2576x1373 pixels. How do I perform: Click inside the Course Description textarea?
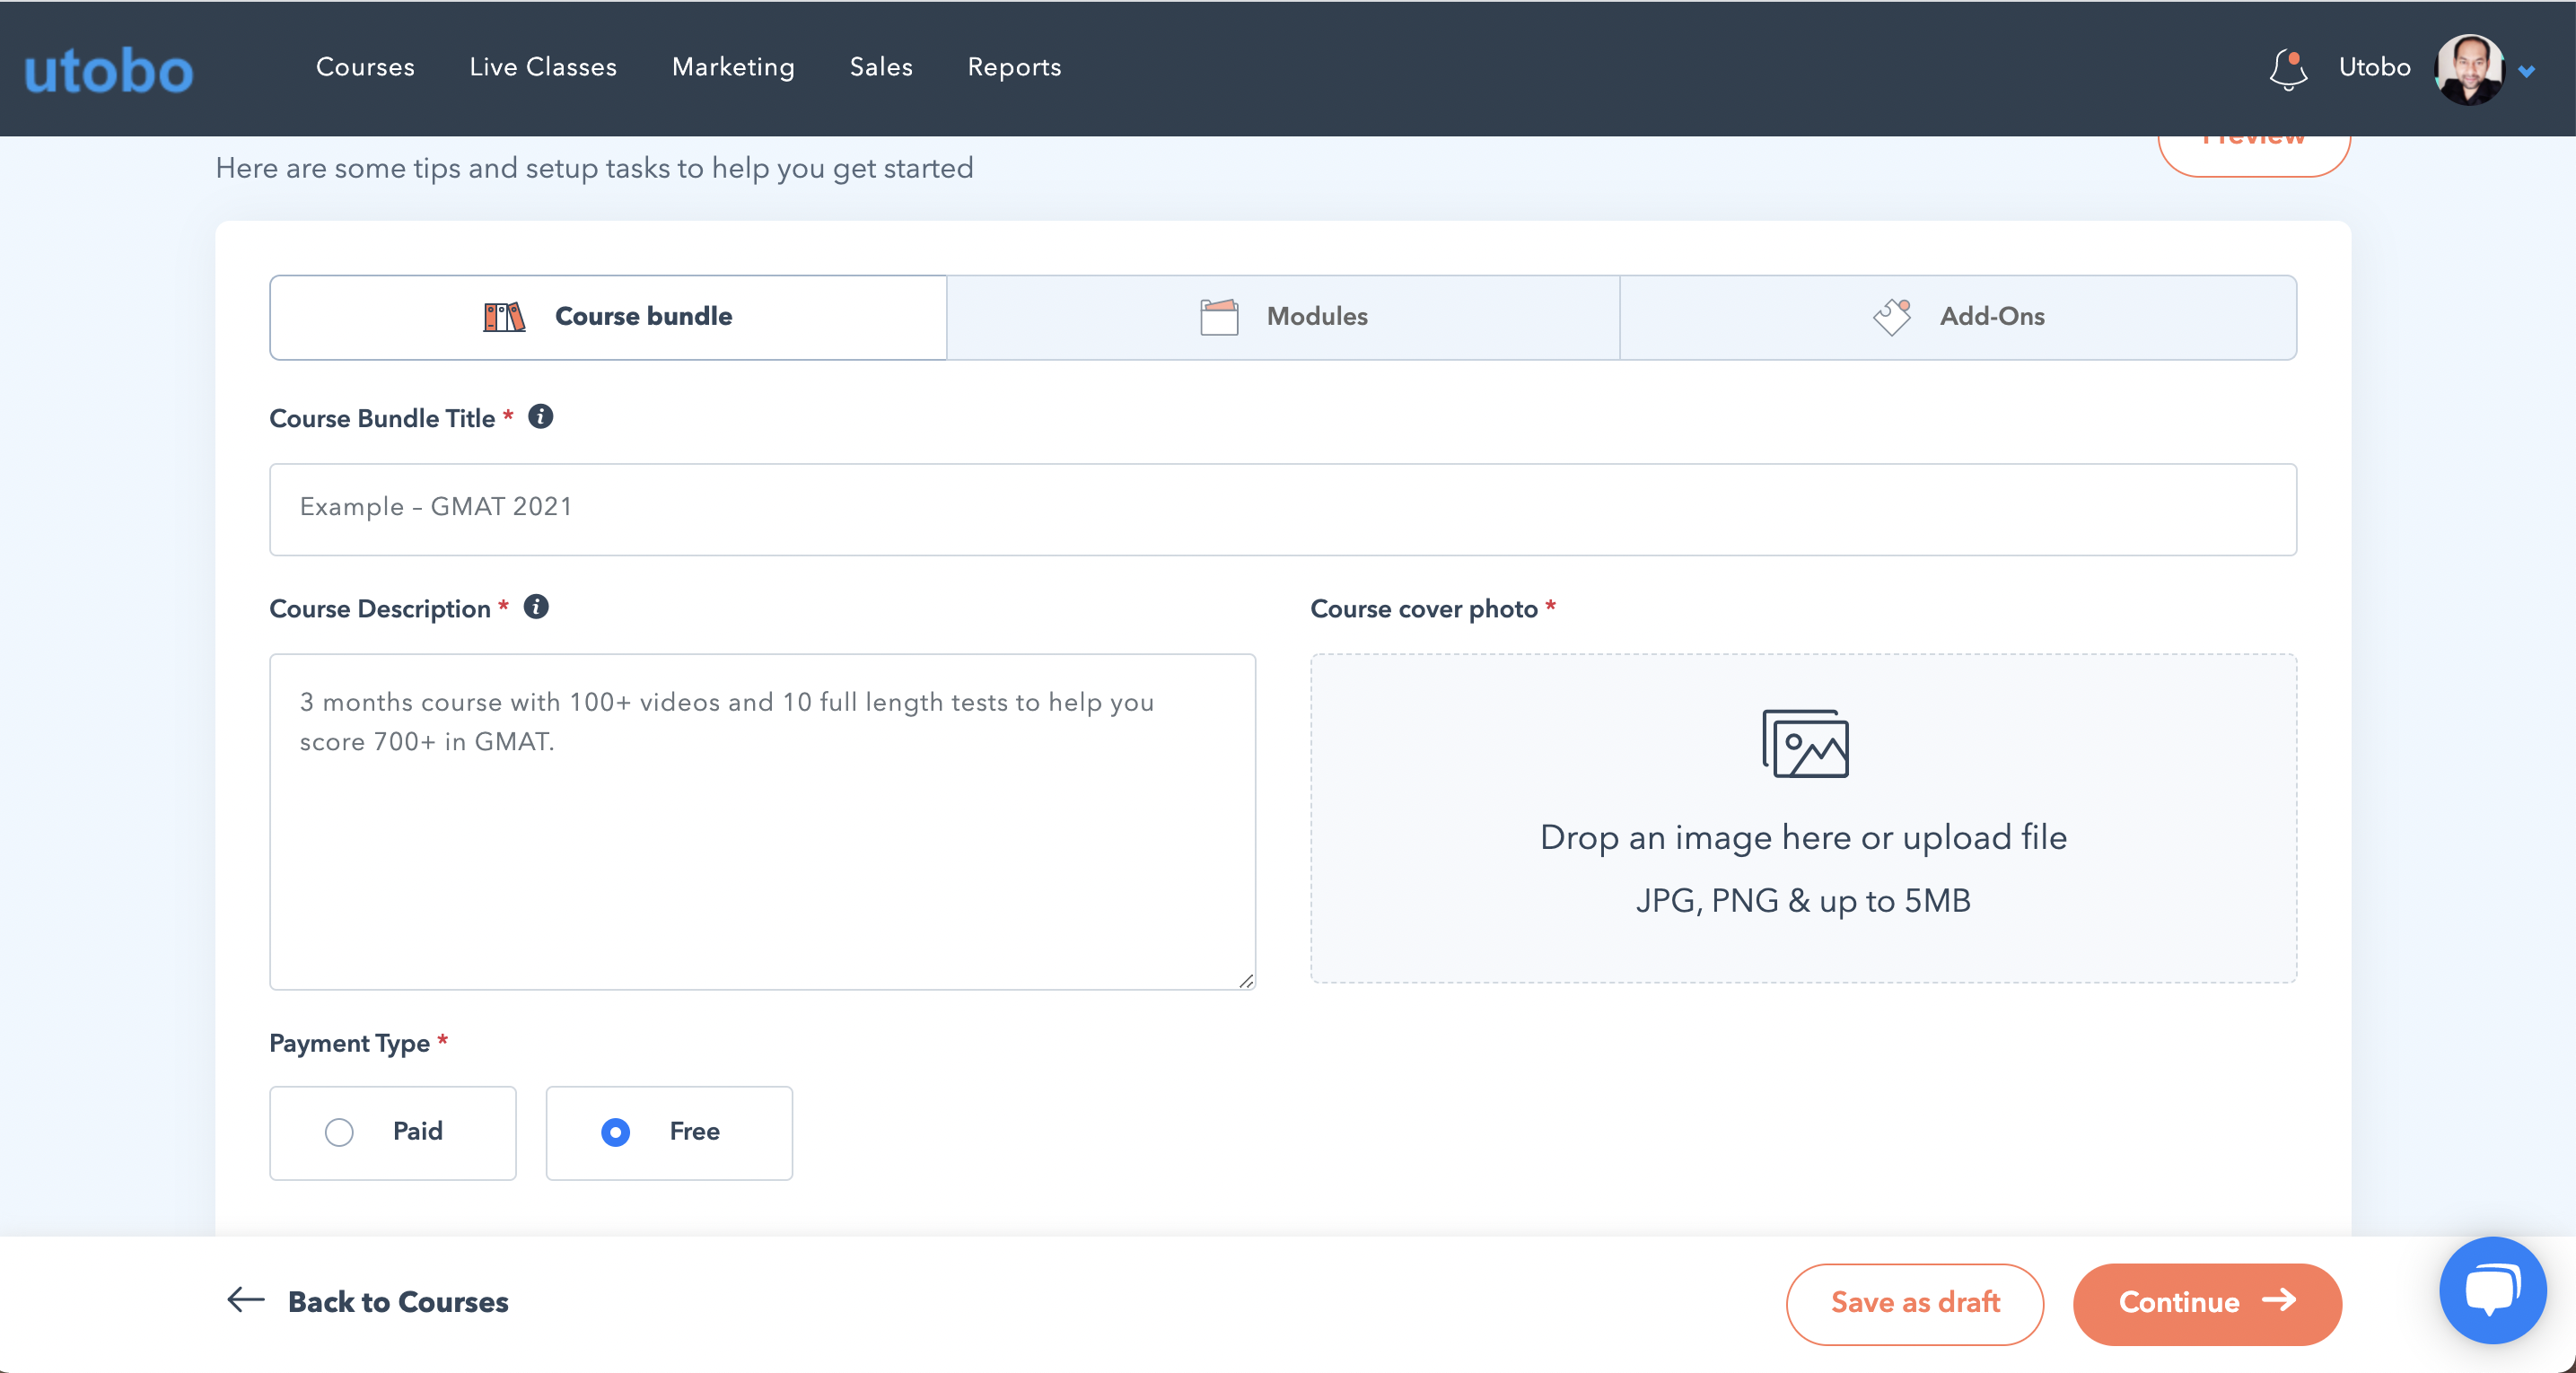click(762, 821)
